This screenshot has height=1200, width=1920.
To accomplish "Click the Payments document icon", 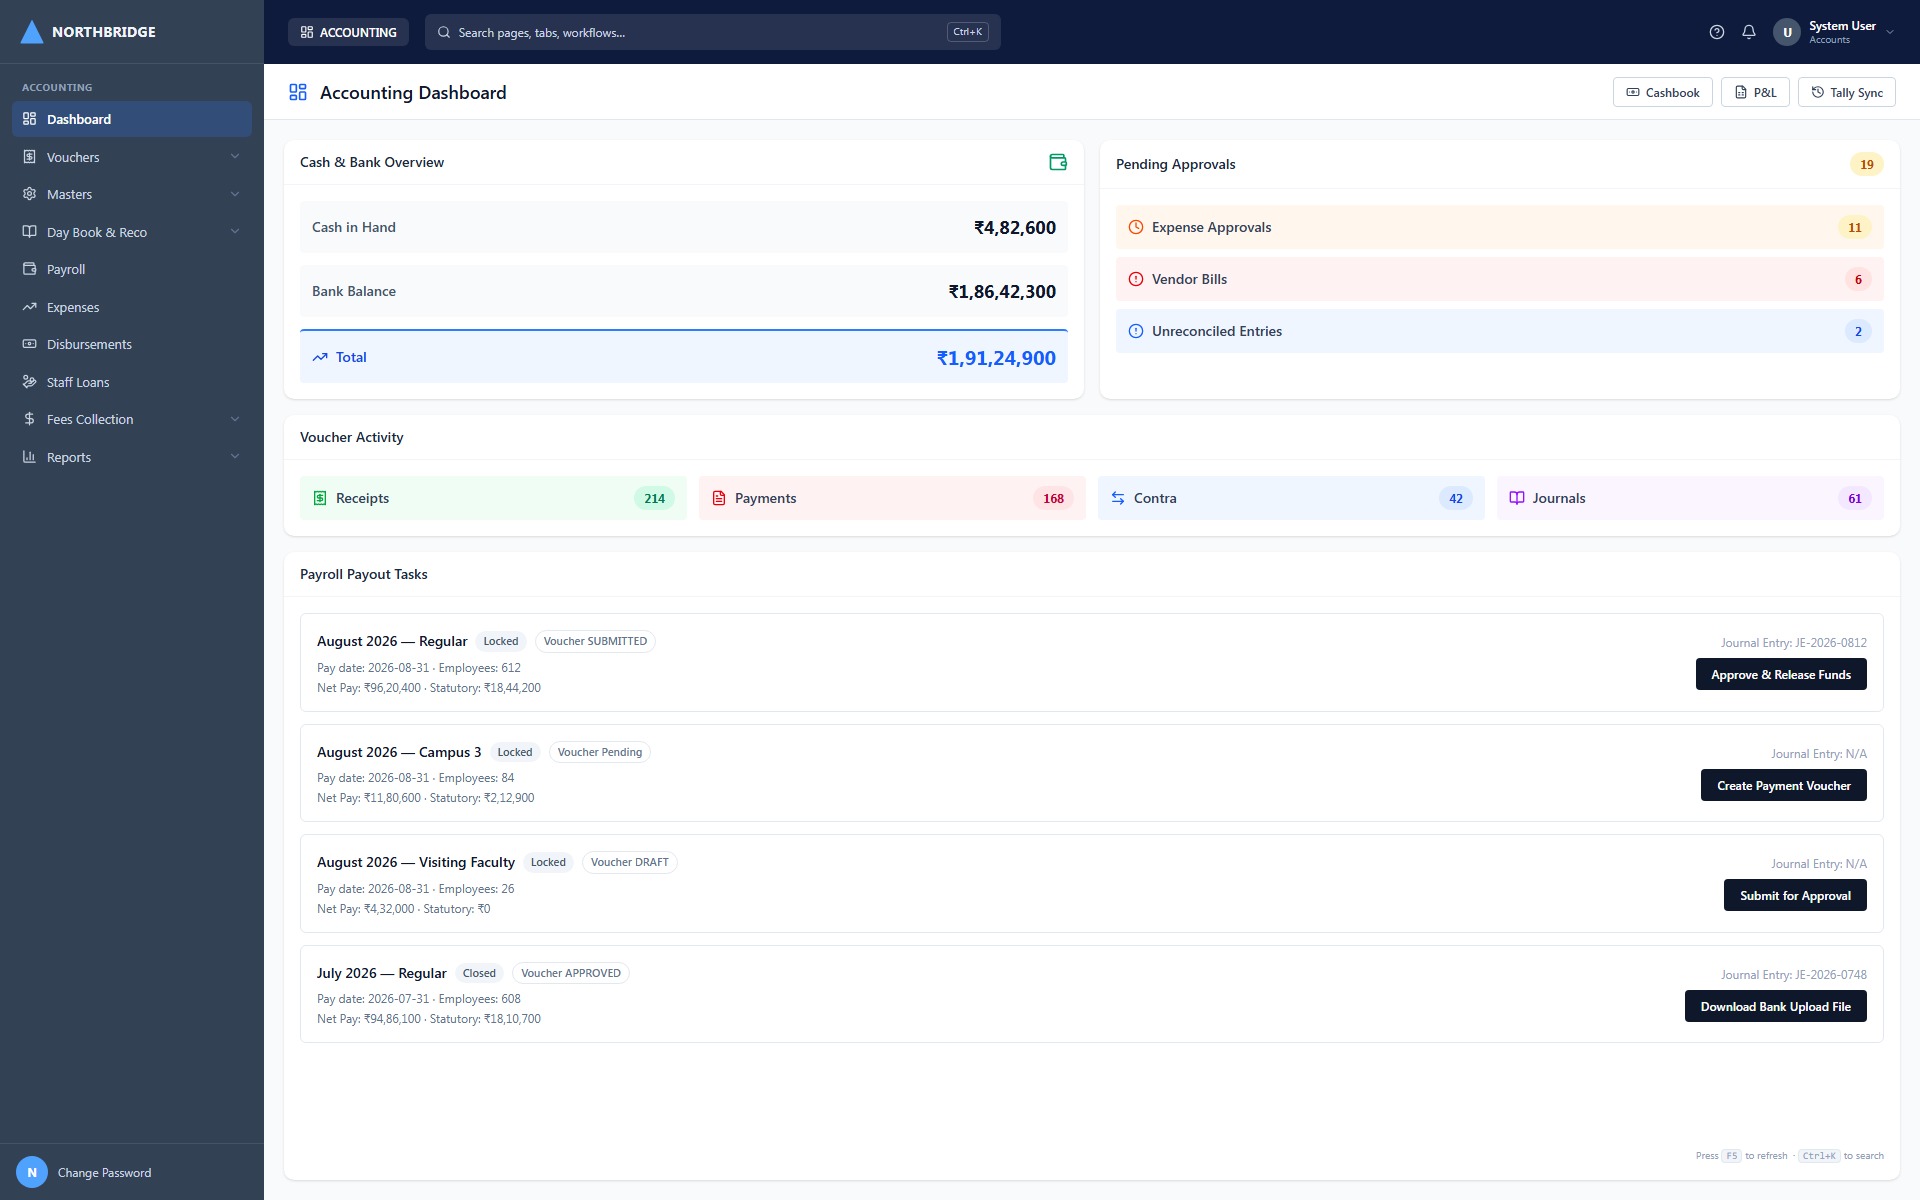I will coord(719,498).
